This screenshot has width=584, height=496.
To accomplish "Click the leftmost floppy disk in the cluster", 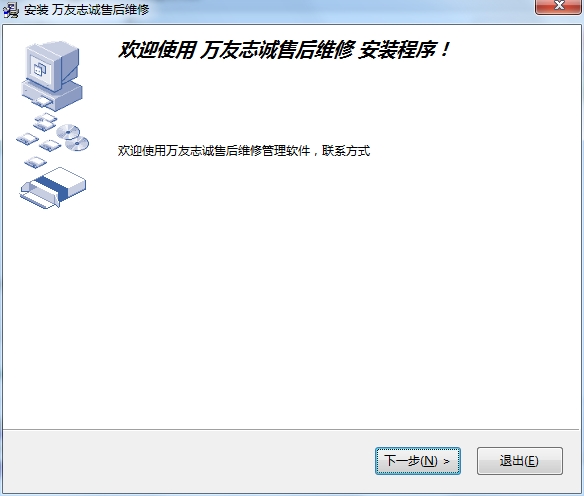I will 27,139.
